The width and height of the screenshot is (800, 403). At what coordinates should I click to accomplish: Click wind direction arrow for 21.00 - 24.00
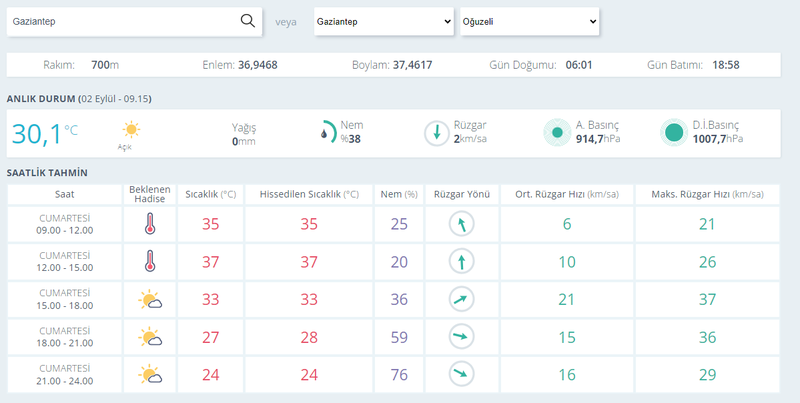coord(462,374)
